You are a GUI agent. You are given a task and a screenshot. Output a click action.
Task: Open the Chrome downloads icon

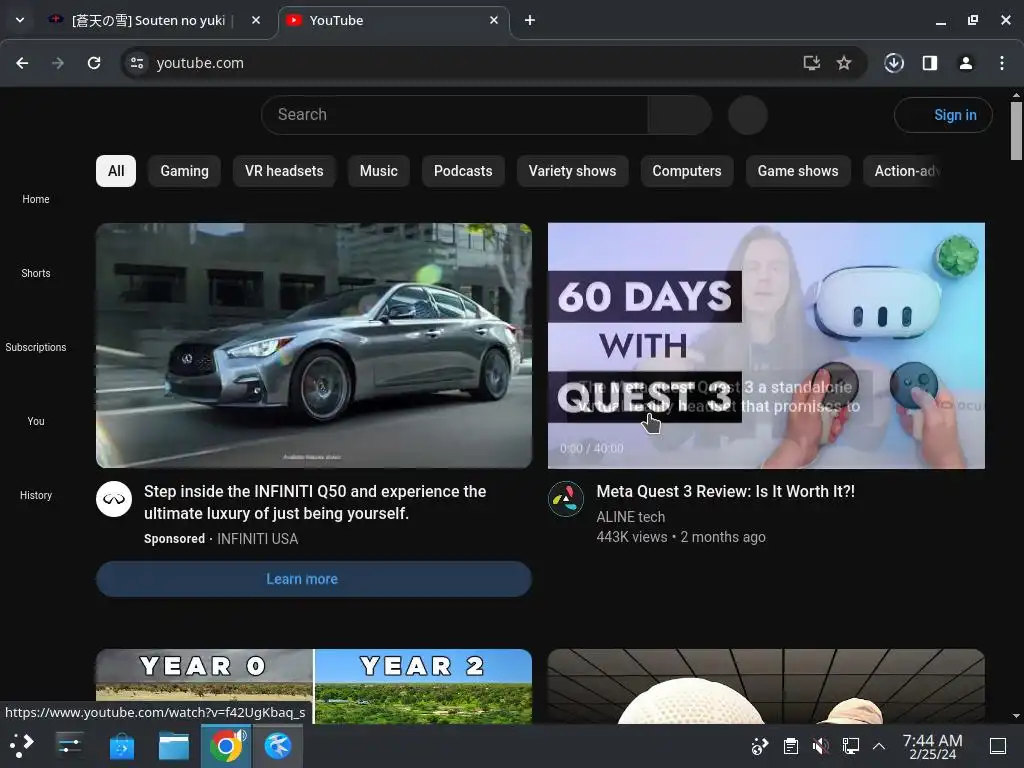click(894, 63)
